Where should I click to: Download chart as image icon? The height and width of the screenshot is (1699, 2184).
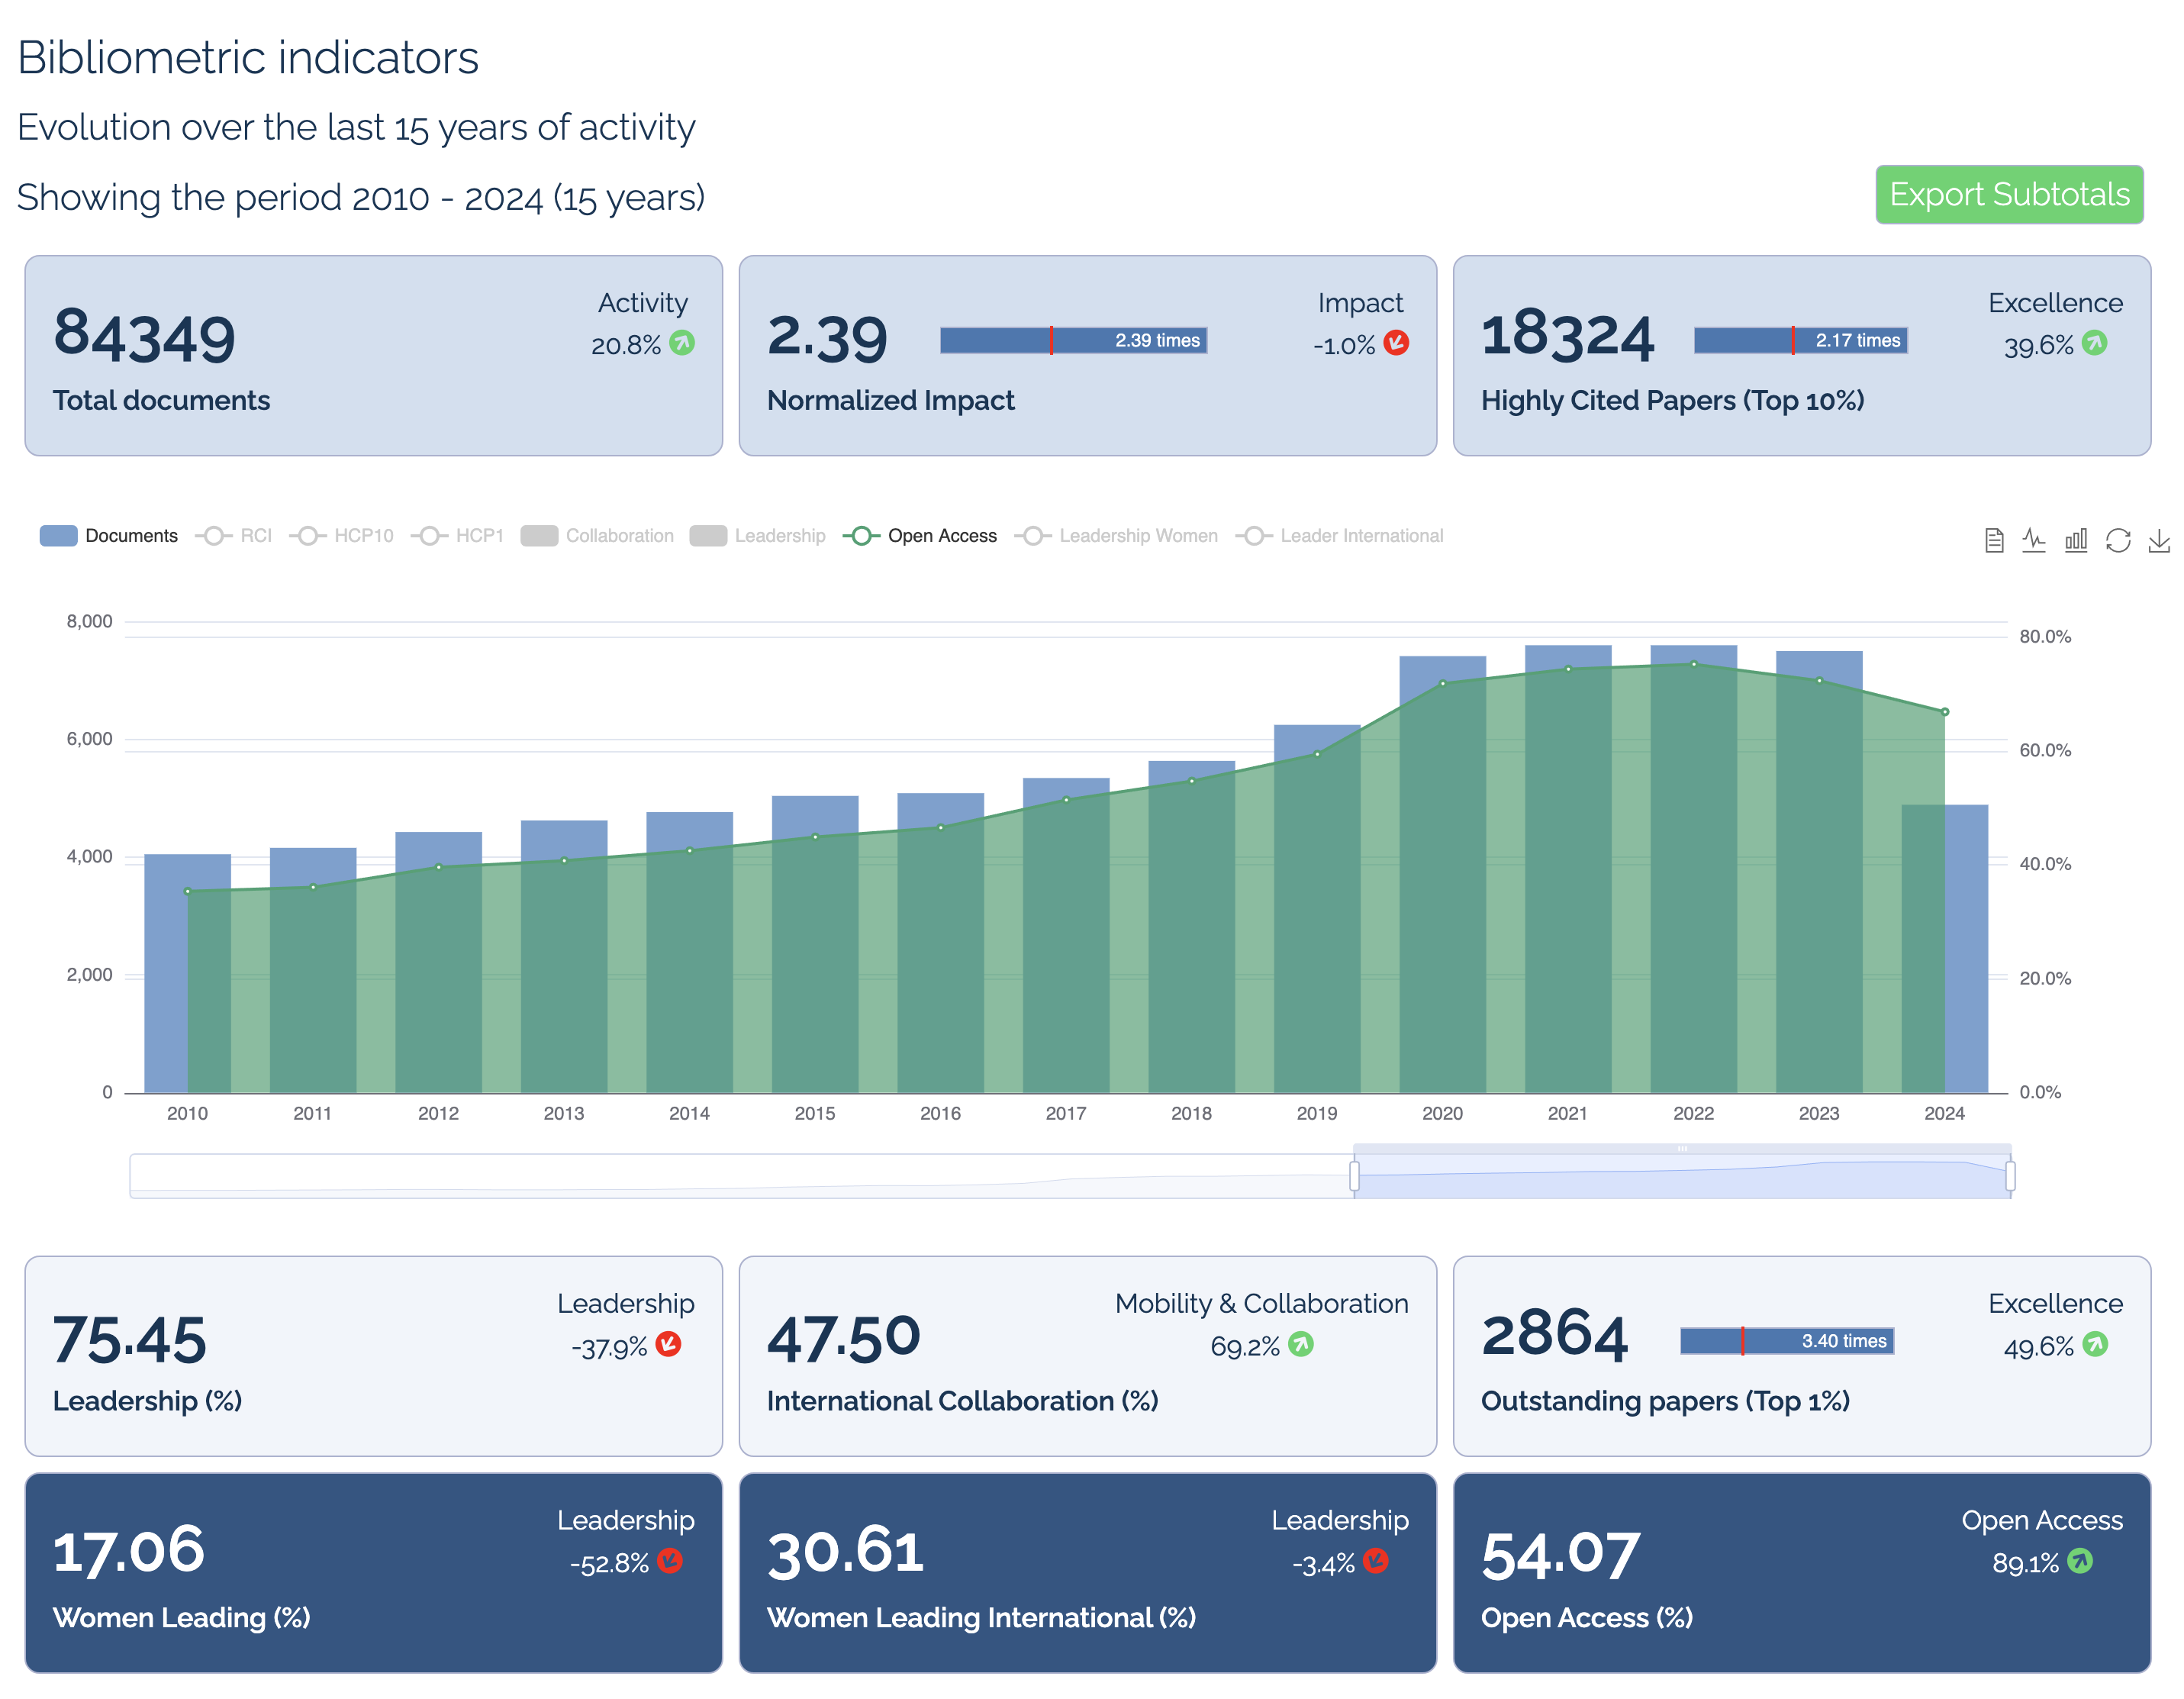click(2160, 540)
